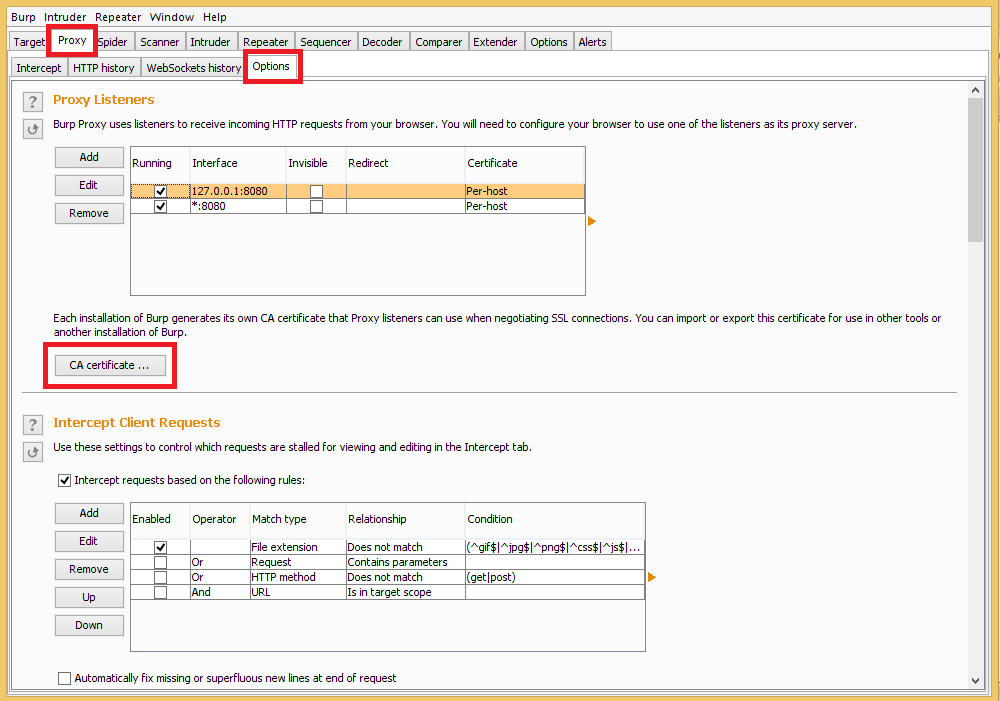The height and width of the screenshot is (701, 1000).
Task: Open help for Proxy Listeners section
Action: tap(32, 101)
